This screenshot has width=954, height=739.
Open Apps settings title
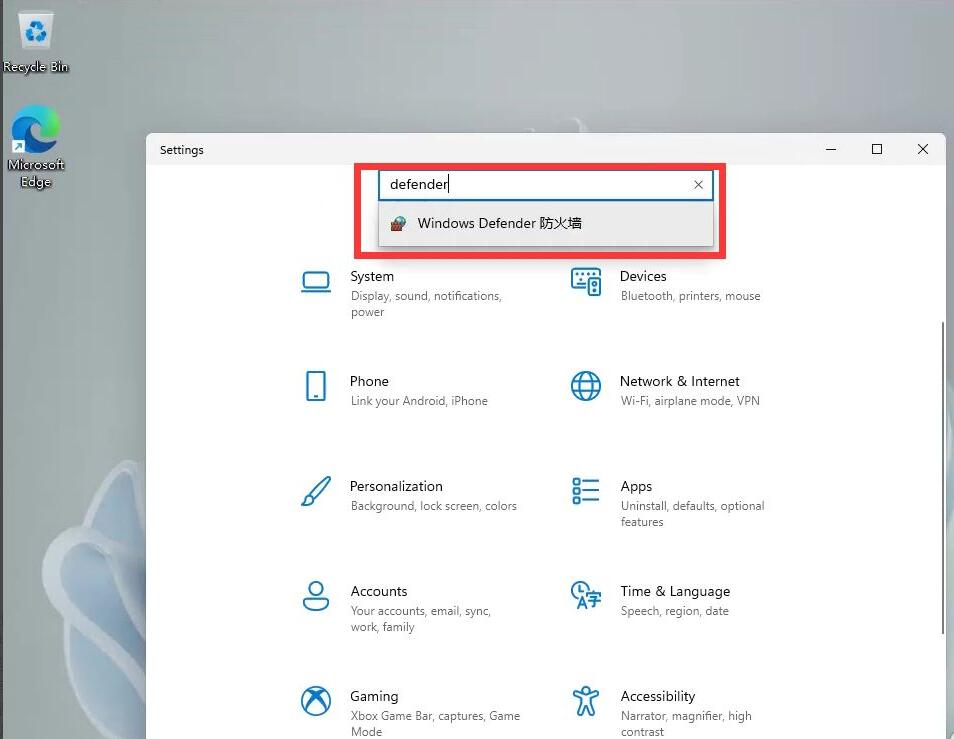tap(636, 486)
